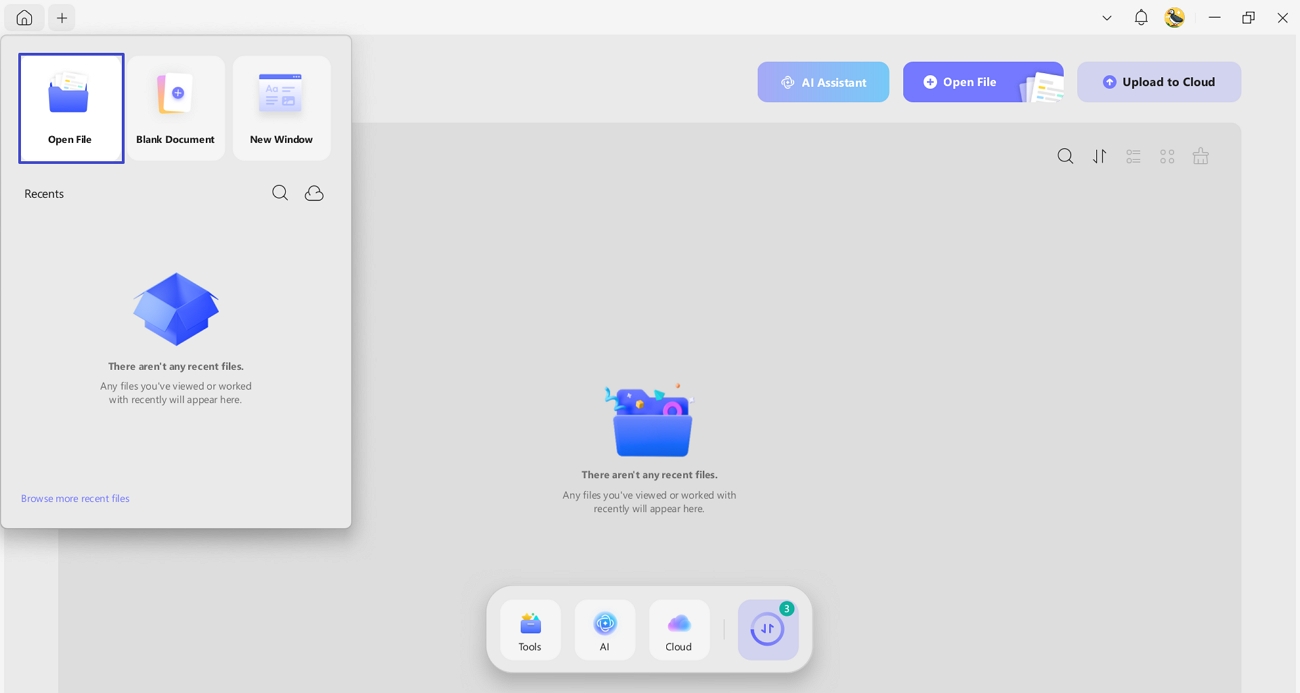Expand the title bar dropdown chevron
Image resolution: width=1300 pixels, height=693 pixels.
coord(1106,18)
